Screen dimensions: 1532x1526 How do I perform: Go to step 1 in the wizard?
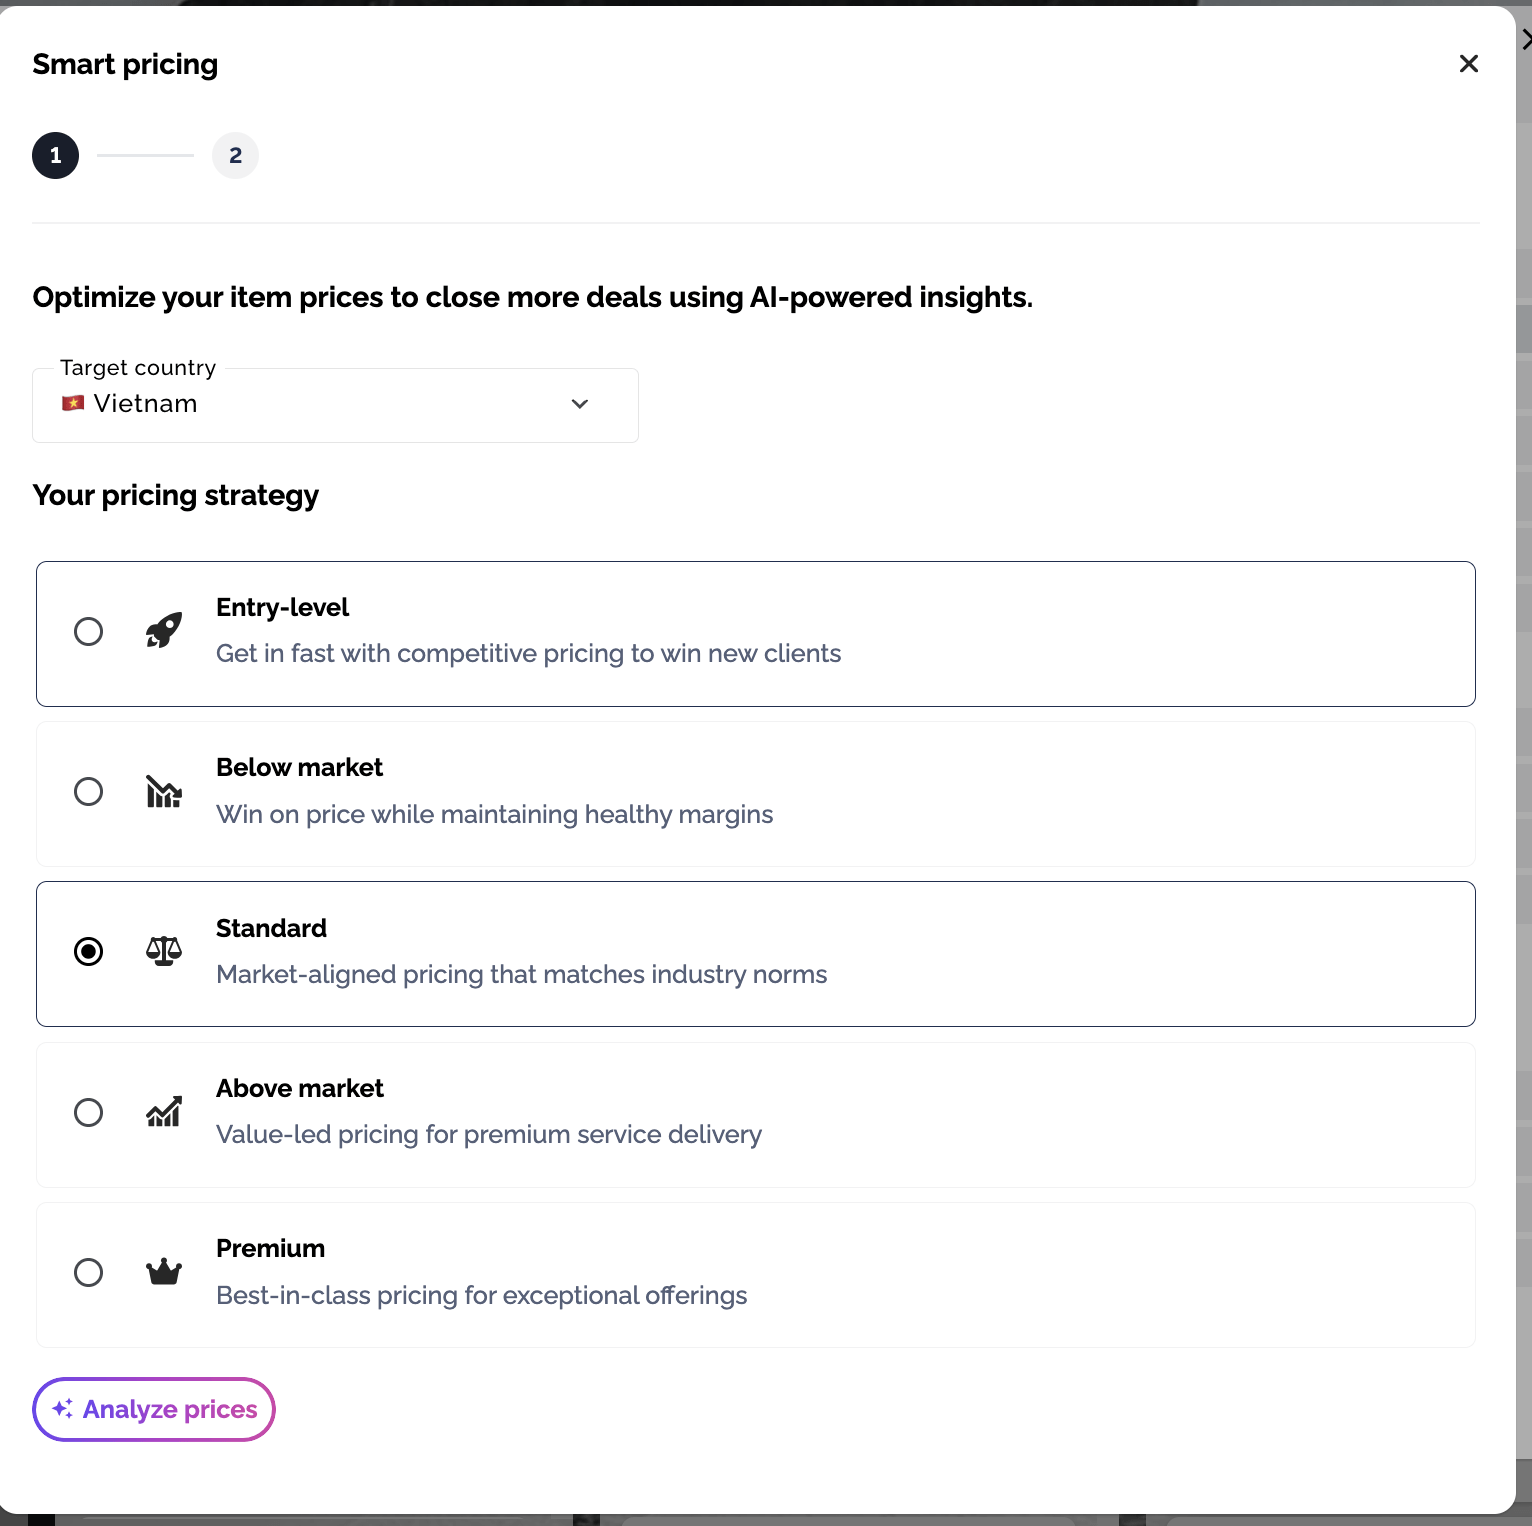(56, 156)
